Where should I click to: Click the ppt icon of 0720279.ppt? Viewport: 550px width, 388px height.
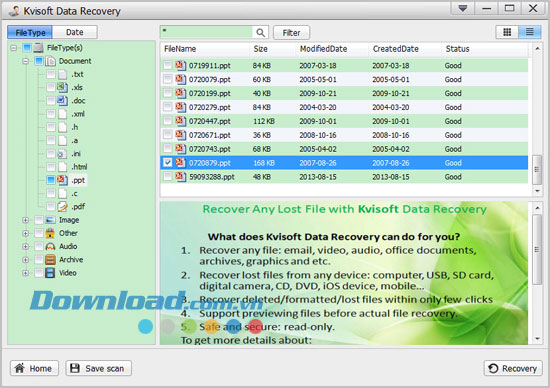(181, 107)
